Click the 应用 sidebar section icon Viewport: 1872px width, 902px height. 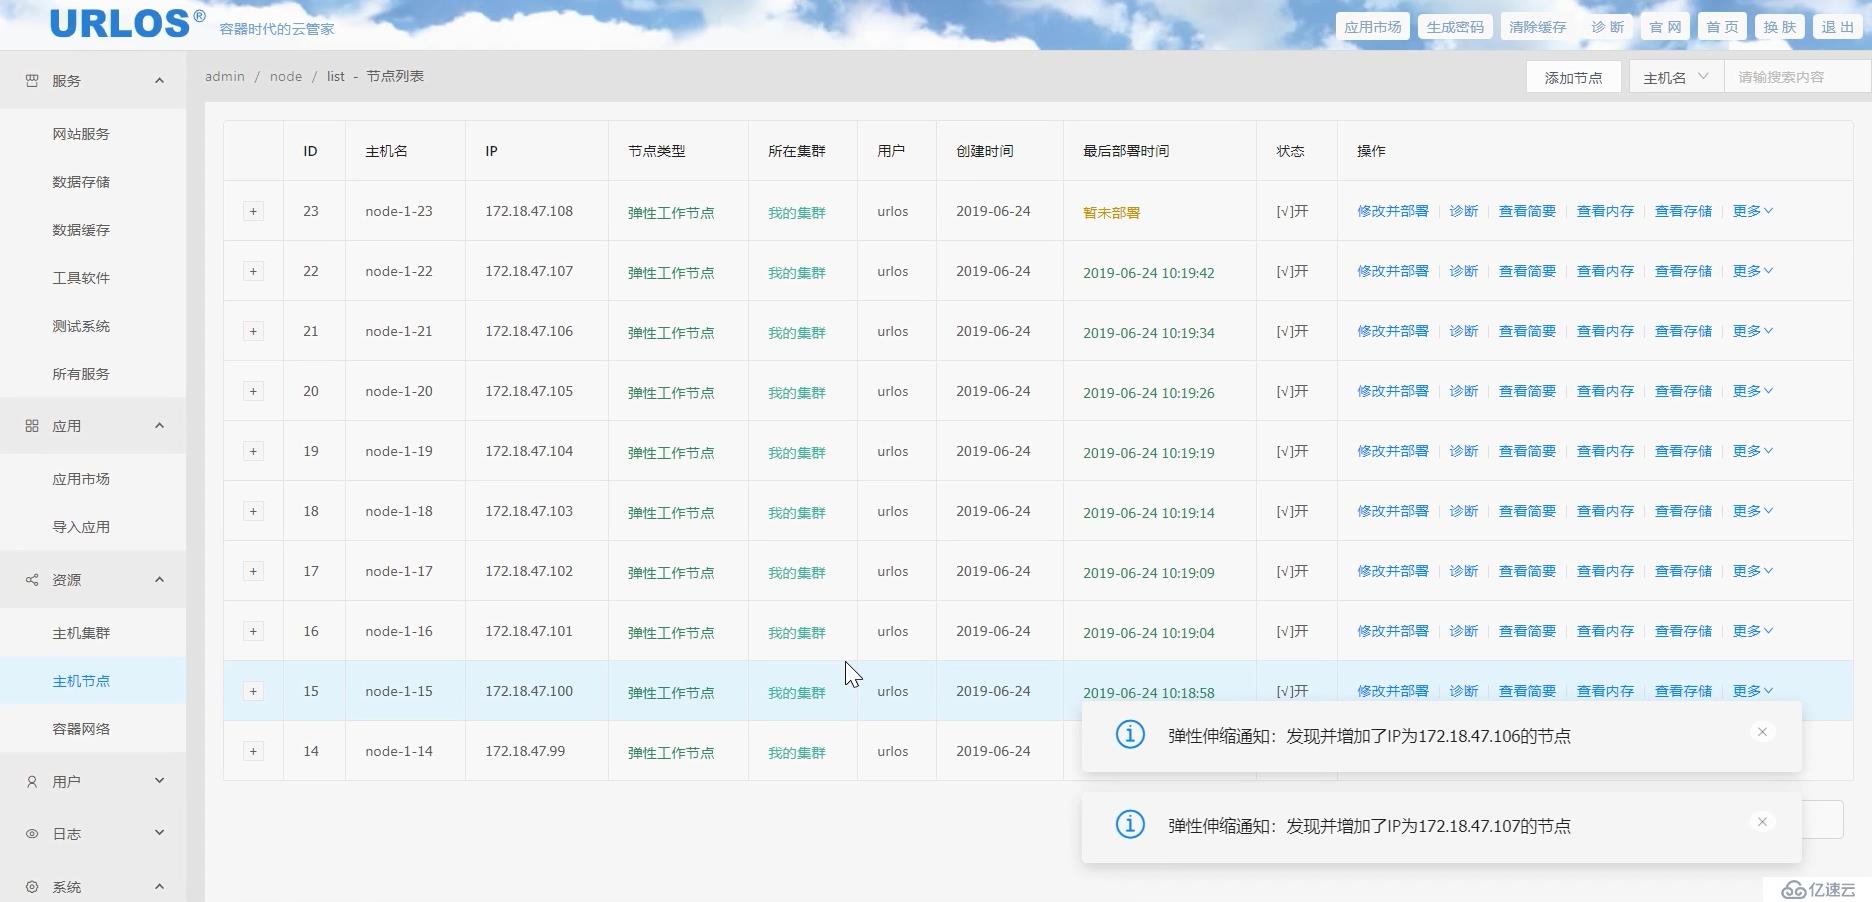click(32, 426)
